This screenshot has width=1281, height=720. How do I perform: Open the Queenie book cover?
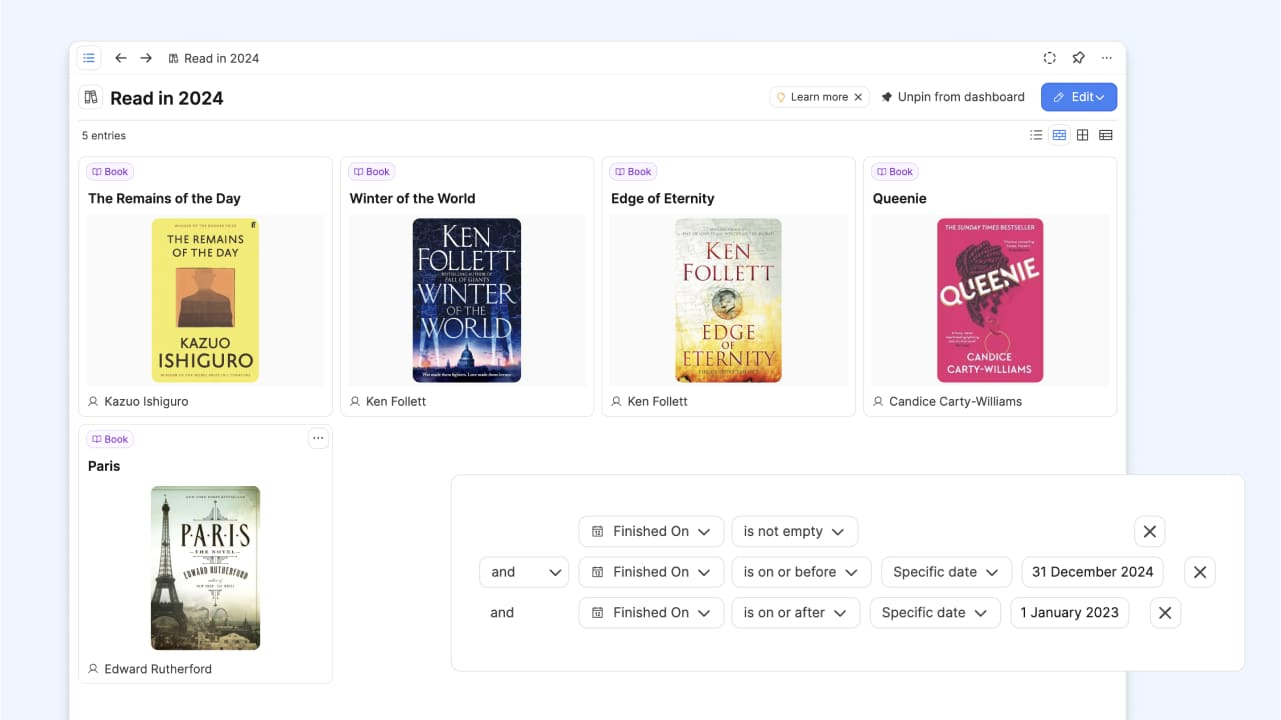(x=990, y=300)
